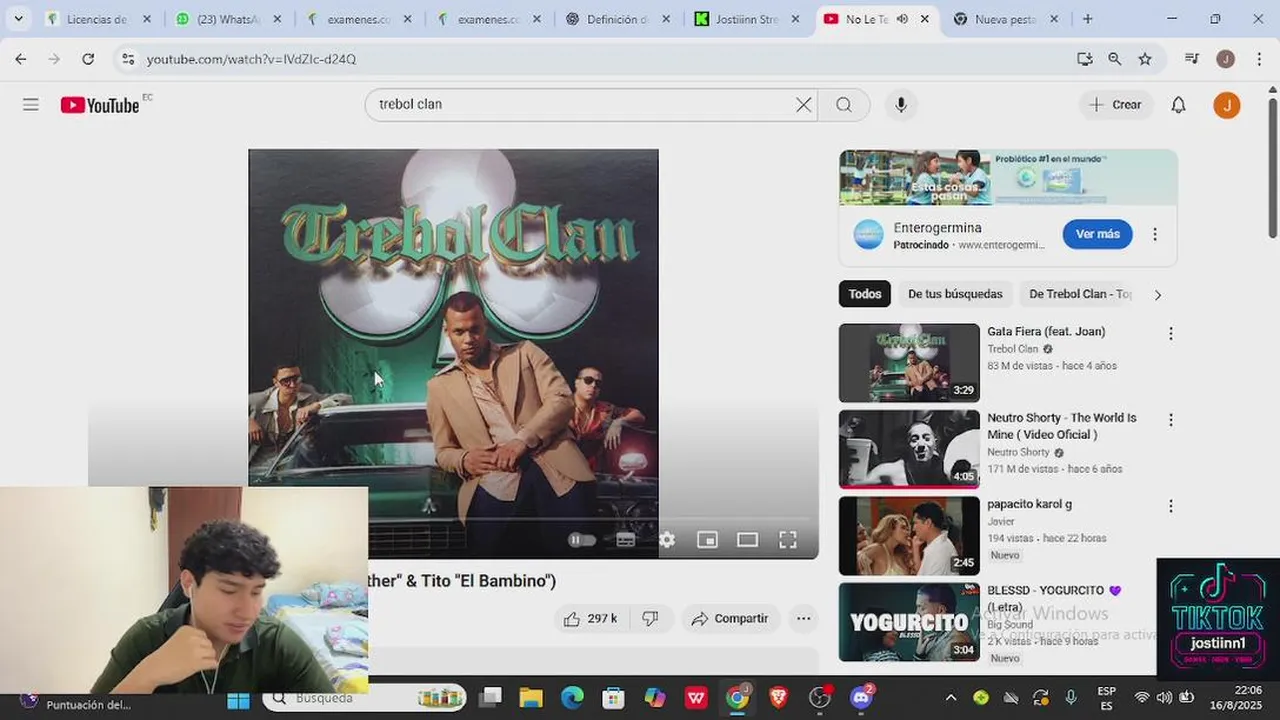Like the video with 297 k

pos(590,619)
